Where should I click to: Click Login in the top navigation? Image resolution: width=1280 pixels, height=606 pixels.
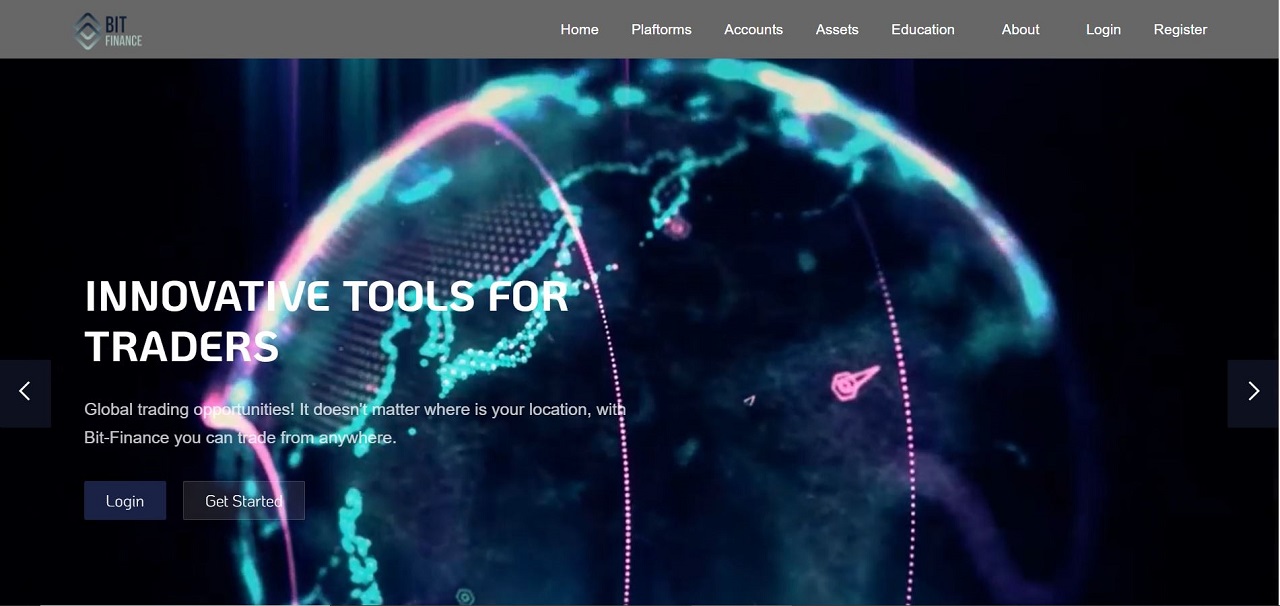coord(1103,30)
